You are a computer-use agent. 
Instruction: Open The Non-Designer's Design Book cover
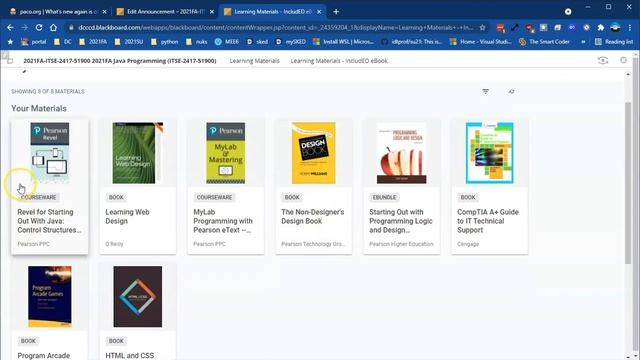313,153
